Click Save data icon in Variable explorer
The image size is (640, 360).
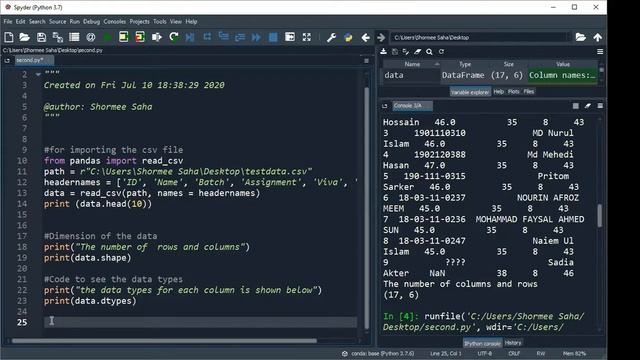pos(395,51)
